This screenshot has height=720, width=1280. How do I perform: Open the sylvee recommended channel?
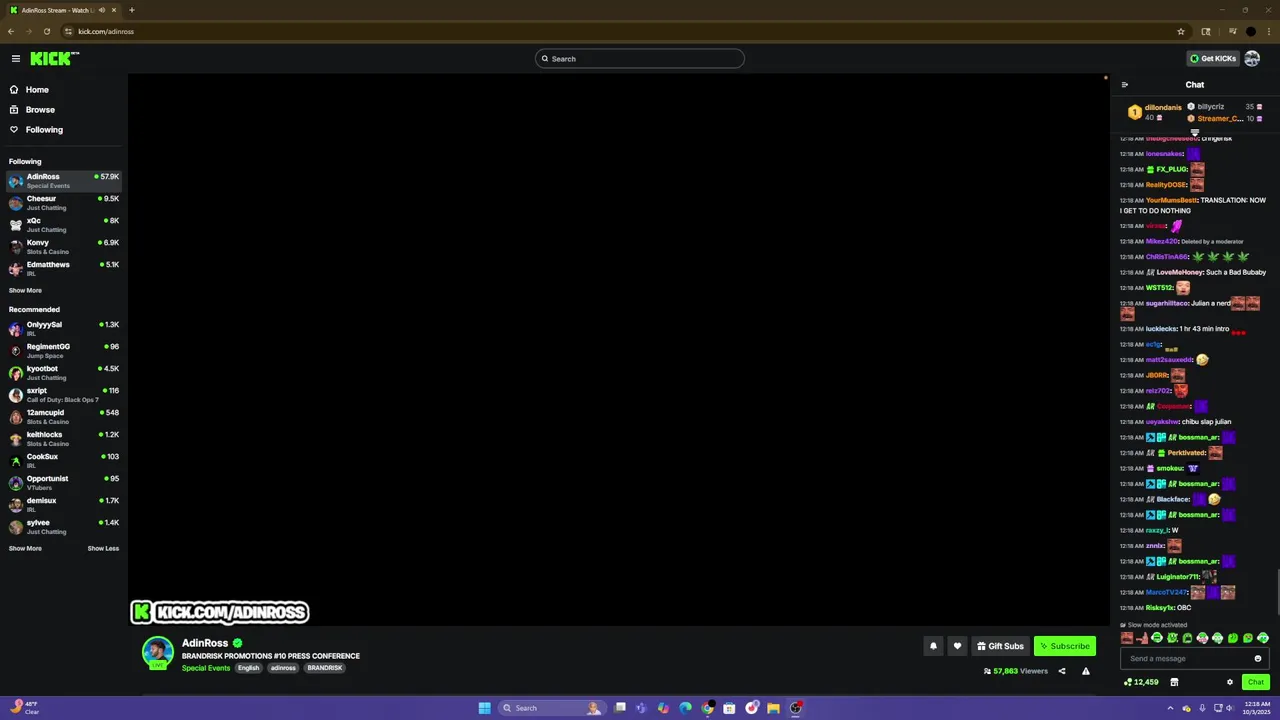coord(64,527)
